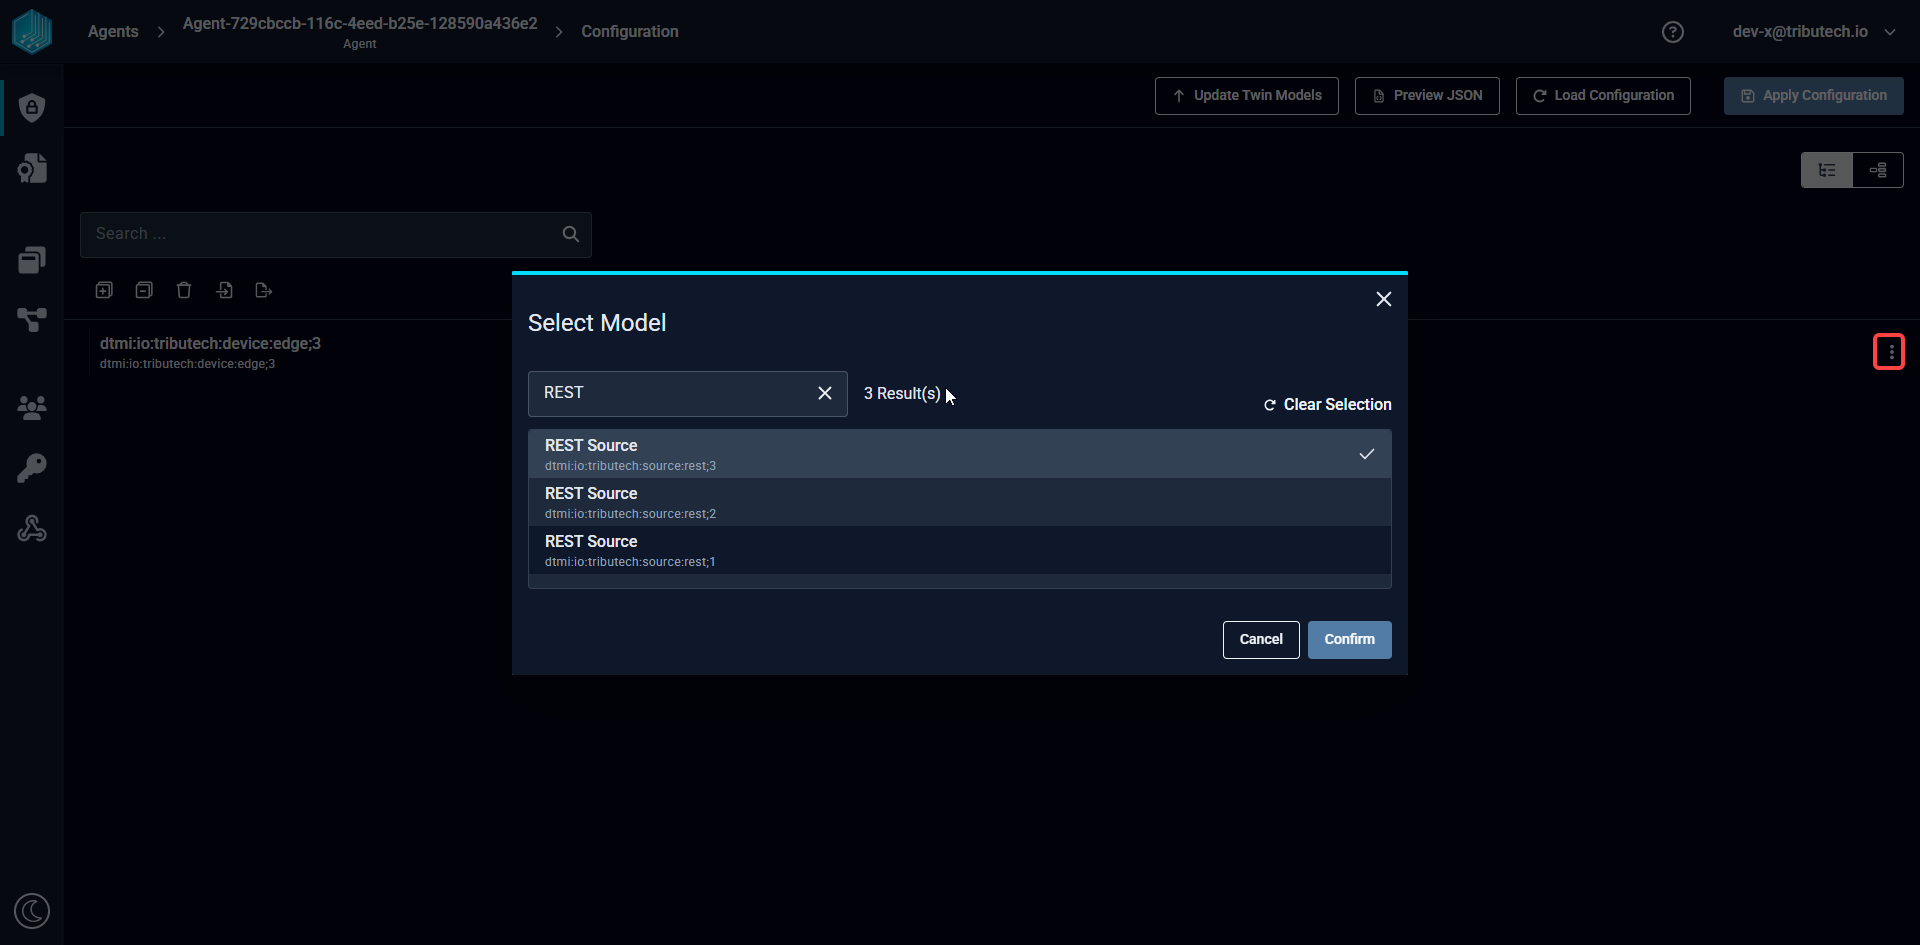The height and width of the screenshot is (945, 1920).
Task: Clear the REST search text
Action: (825, 393)
